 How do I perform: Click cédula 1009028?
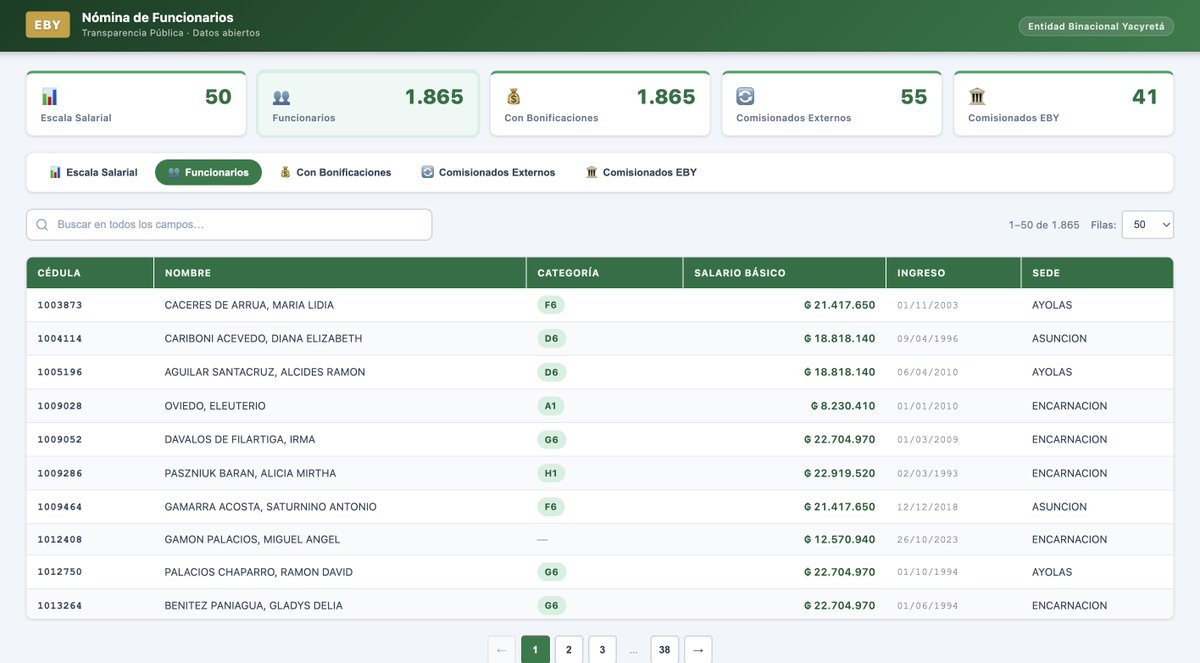click(x=60, y=406)
